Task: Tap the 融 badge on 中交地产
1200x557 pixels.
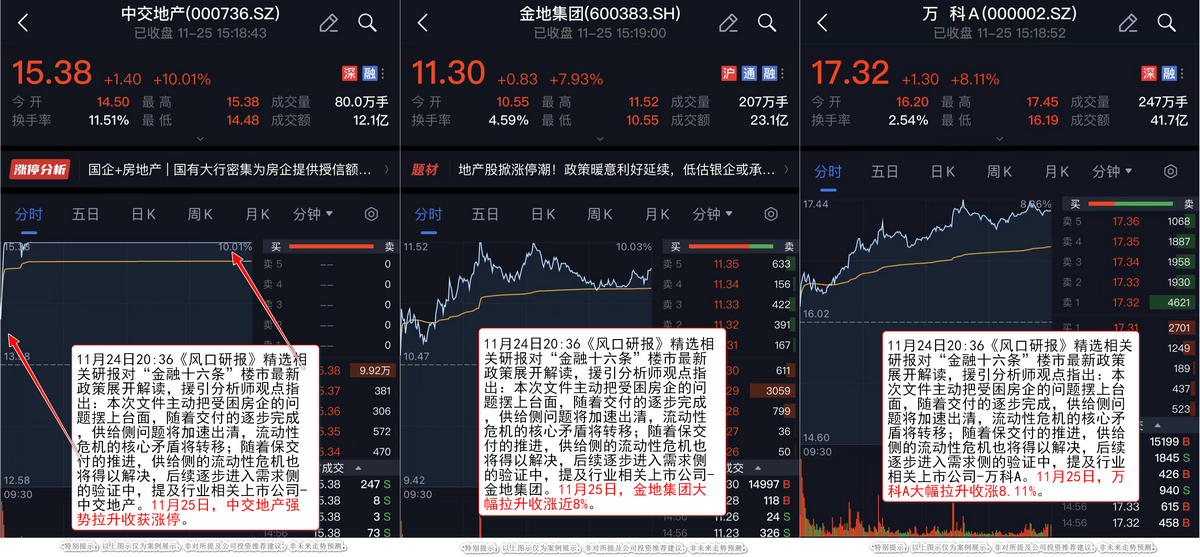Action: tap(369, 73)
